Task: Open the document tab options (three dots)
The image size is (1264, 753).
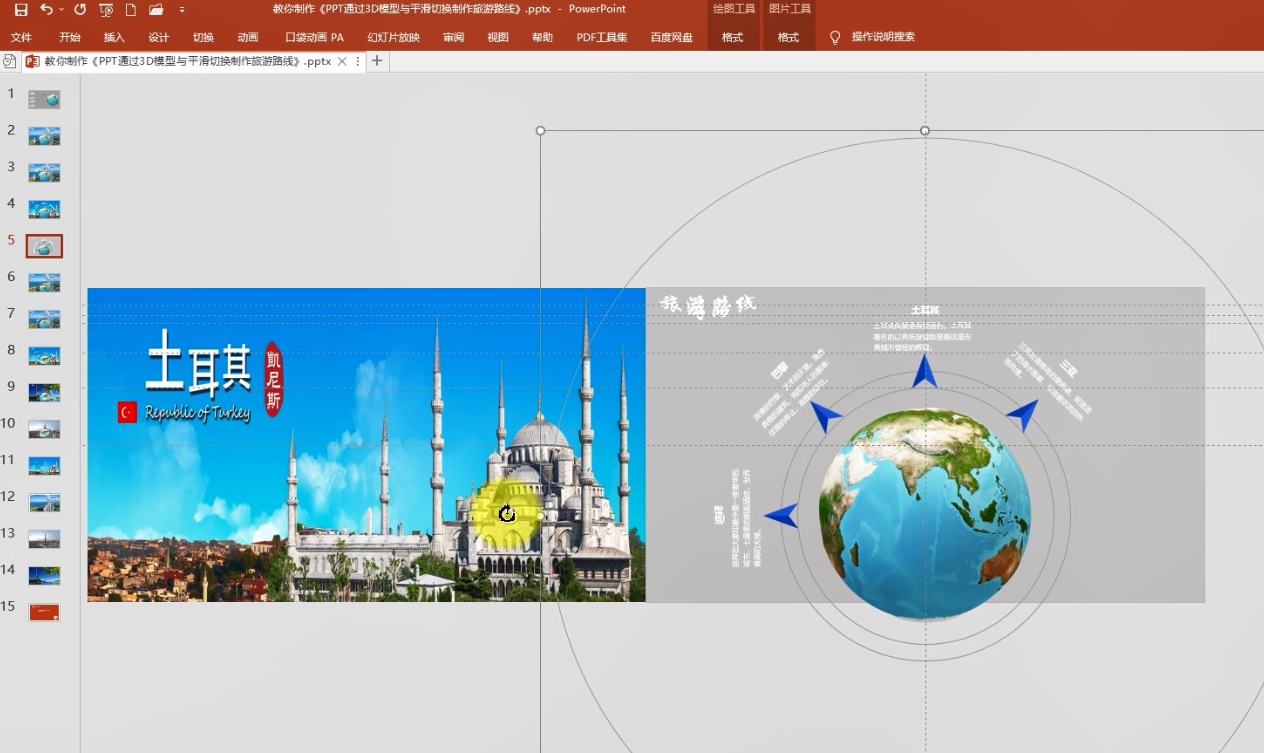Action: pos(358,61)
